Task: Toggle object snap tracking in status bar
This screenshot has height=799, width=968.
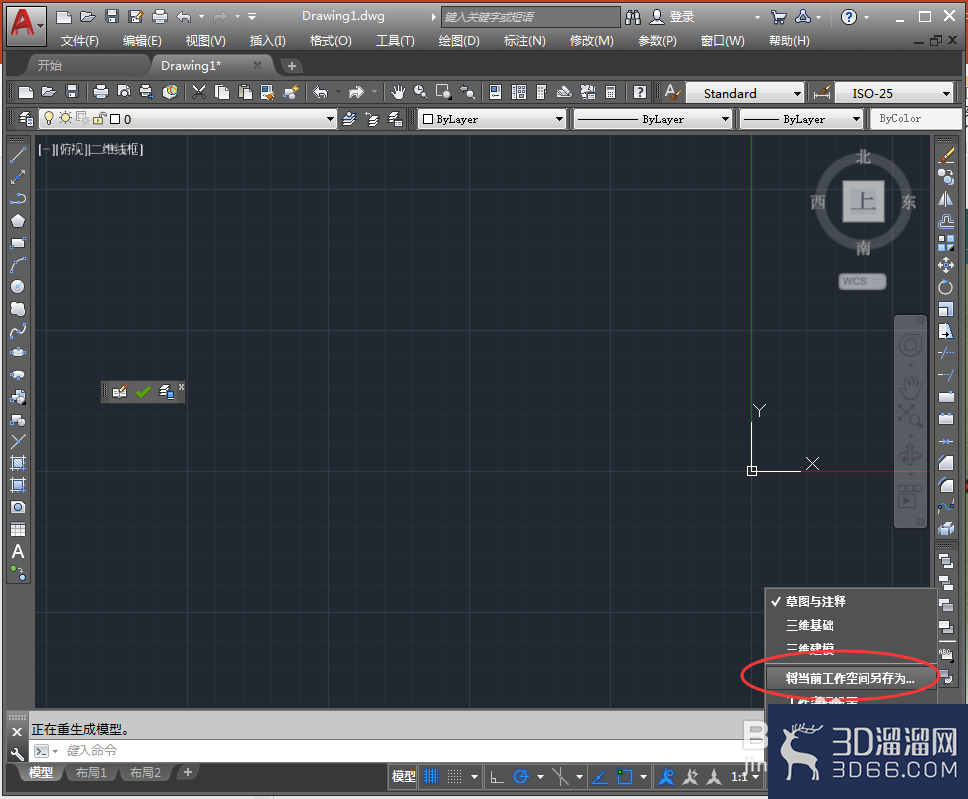Action: tap(599, 777)
